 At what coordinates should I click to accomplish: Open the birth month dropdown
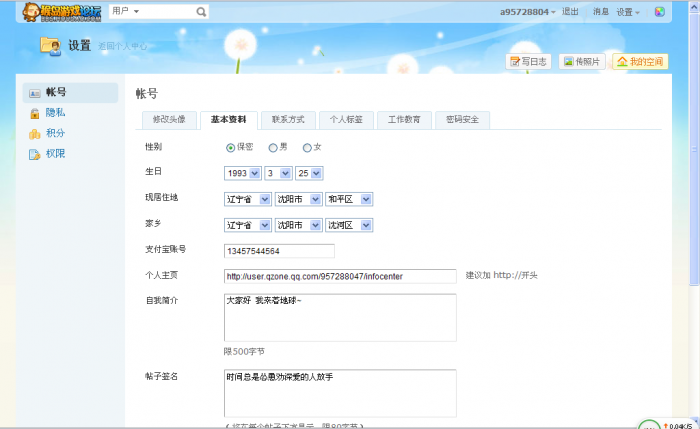pyautogui.click(x=279, y=173)
